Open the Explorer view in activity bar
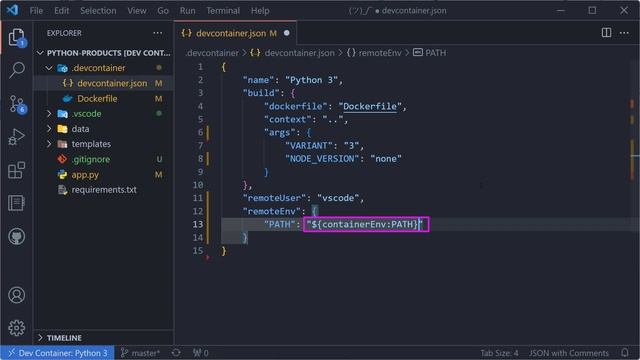Screen dimensions: 640x360 pyautogui.click(x=17, y=38)
